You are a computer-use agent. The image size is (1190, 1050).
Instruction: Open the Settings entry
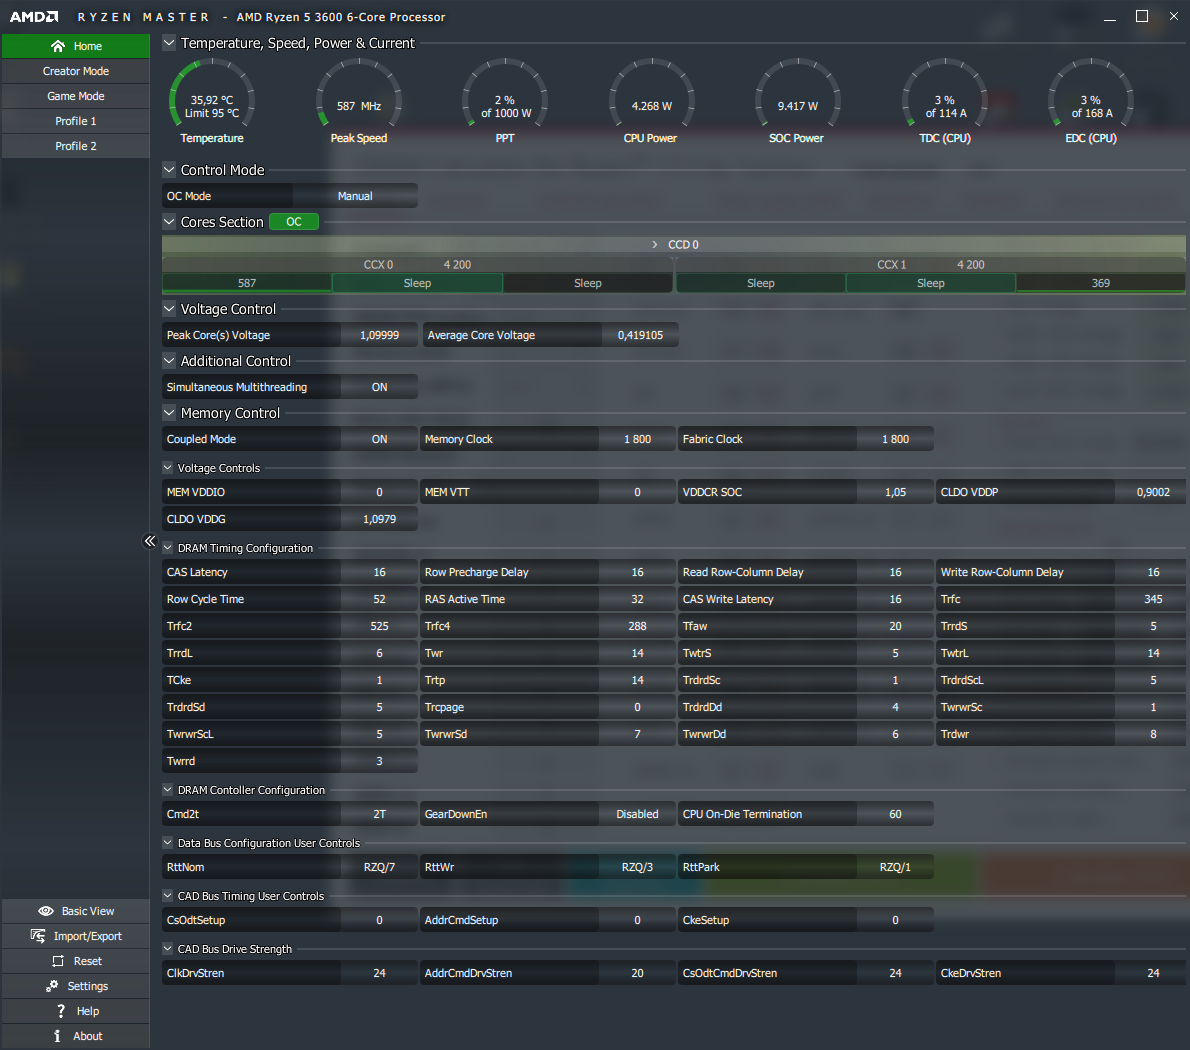point(76,986)
